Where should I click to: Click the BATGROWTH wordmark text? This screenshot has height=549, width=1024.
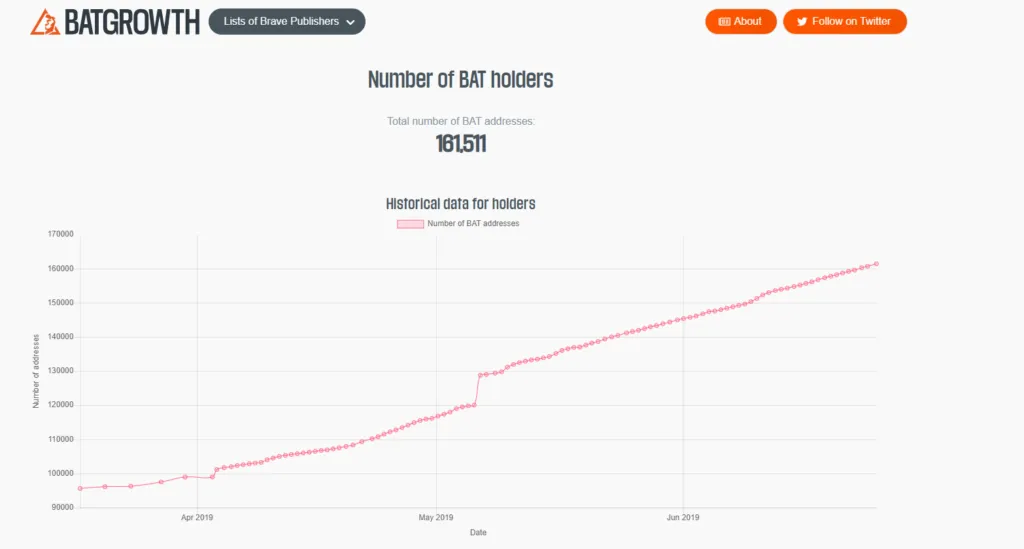pos(132,22)
